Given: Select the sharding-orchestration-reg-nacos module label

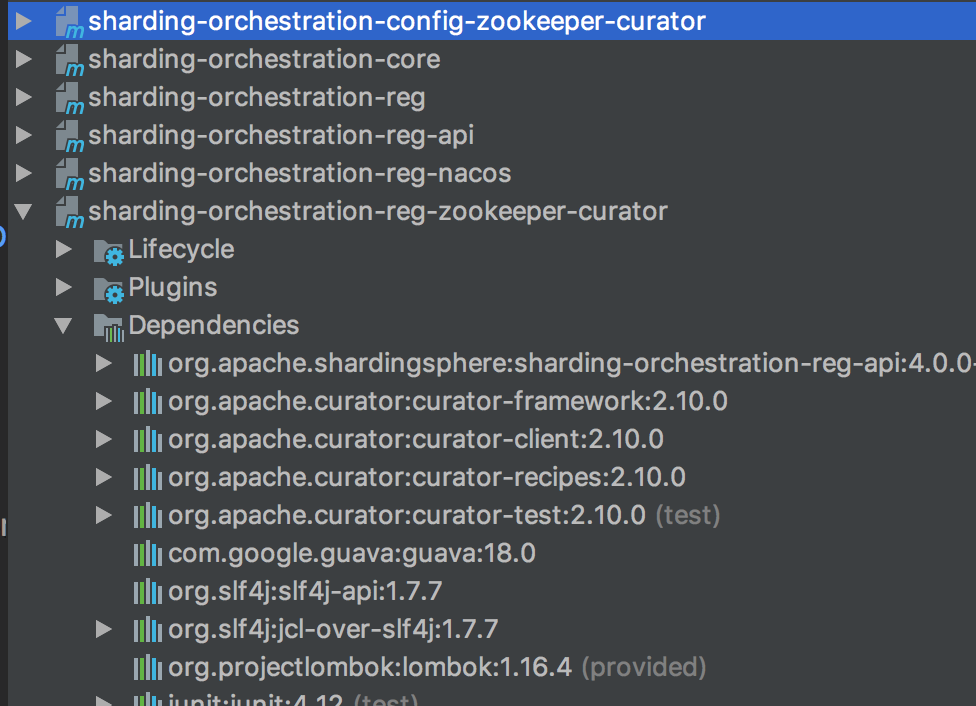Looking at the screenshot, I should 299,174.
